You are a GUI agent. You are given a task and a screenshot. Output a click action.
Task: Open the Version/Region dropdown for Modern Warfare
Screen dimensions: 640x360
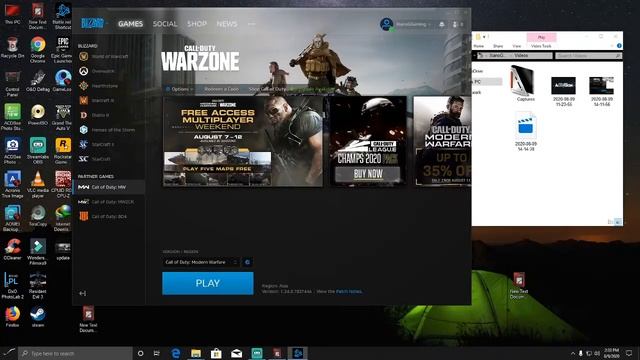202,262
